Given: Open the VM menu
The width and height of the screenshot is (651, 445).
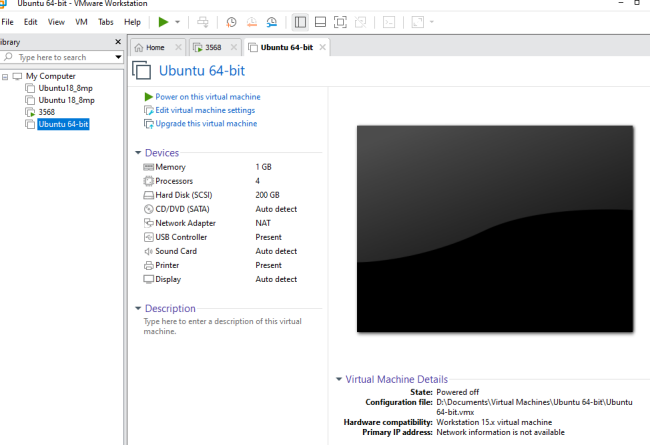Looking at the screenshot, I should point(82,21).
